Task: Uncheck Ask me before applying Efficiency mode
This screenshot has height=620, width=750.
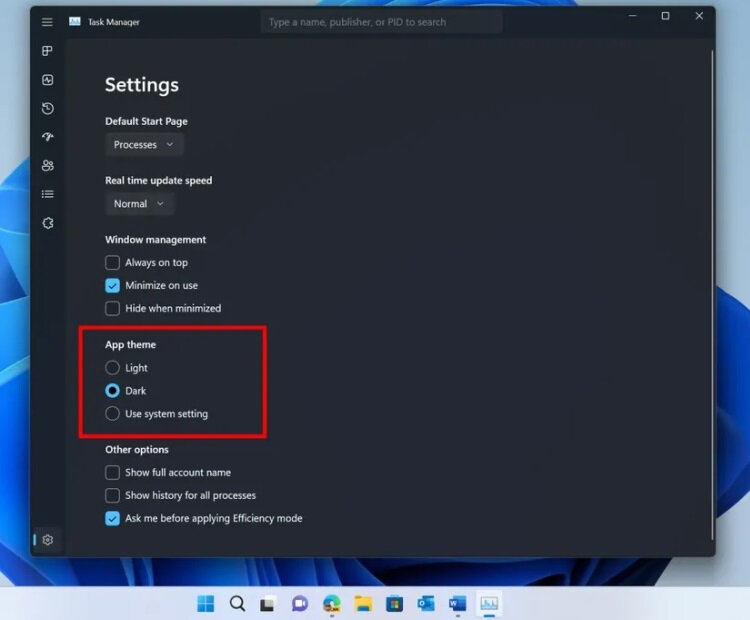Action: tap(112, 519)
